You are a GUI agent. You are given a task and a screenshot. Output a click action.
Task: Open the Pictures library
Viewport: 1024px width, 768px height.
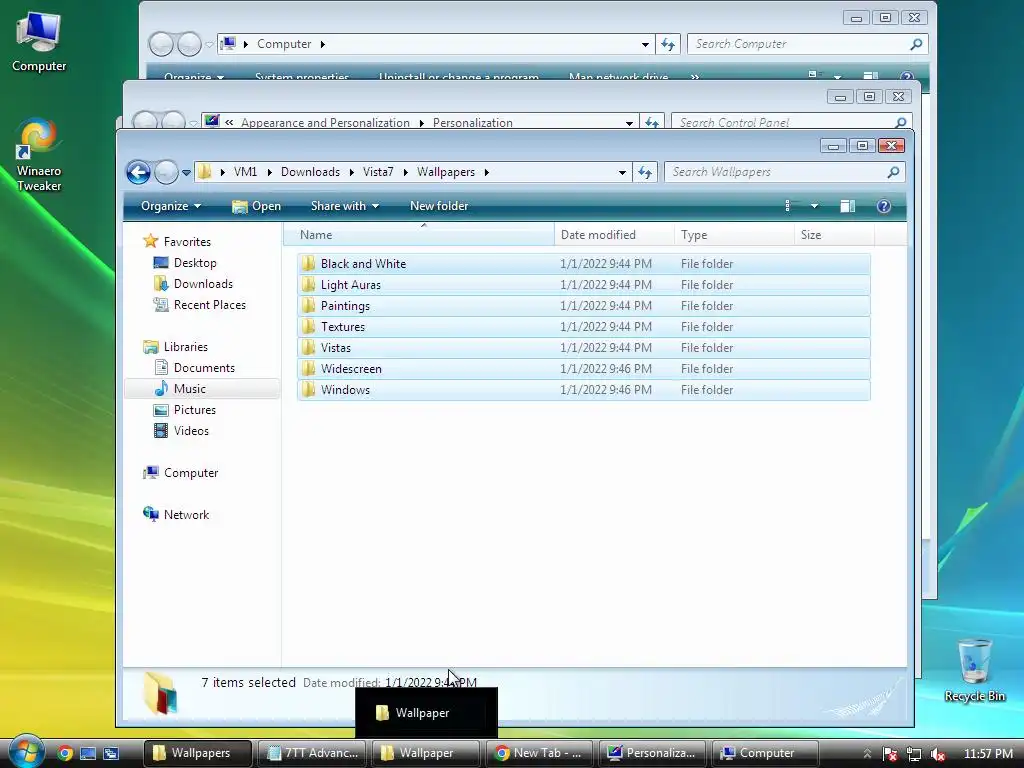click(184, 409)
